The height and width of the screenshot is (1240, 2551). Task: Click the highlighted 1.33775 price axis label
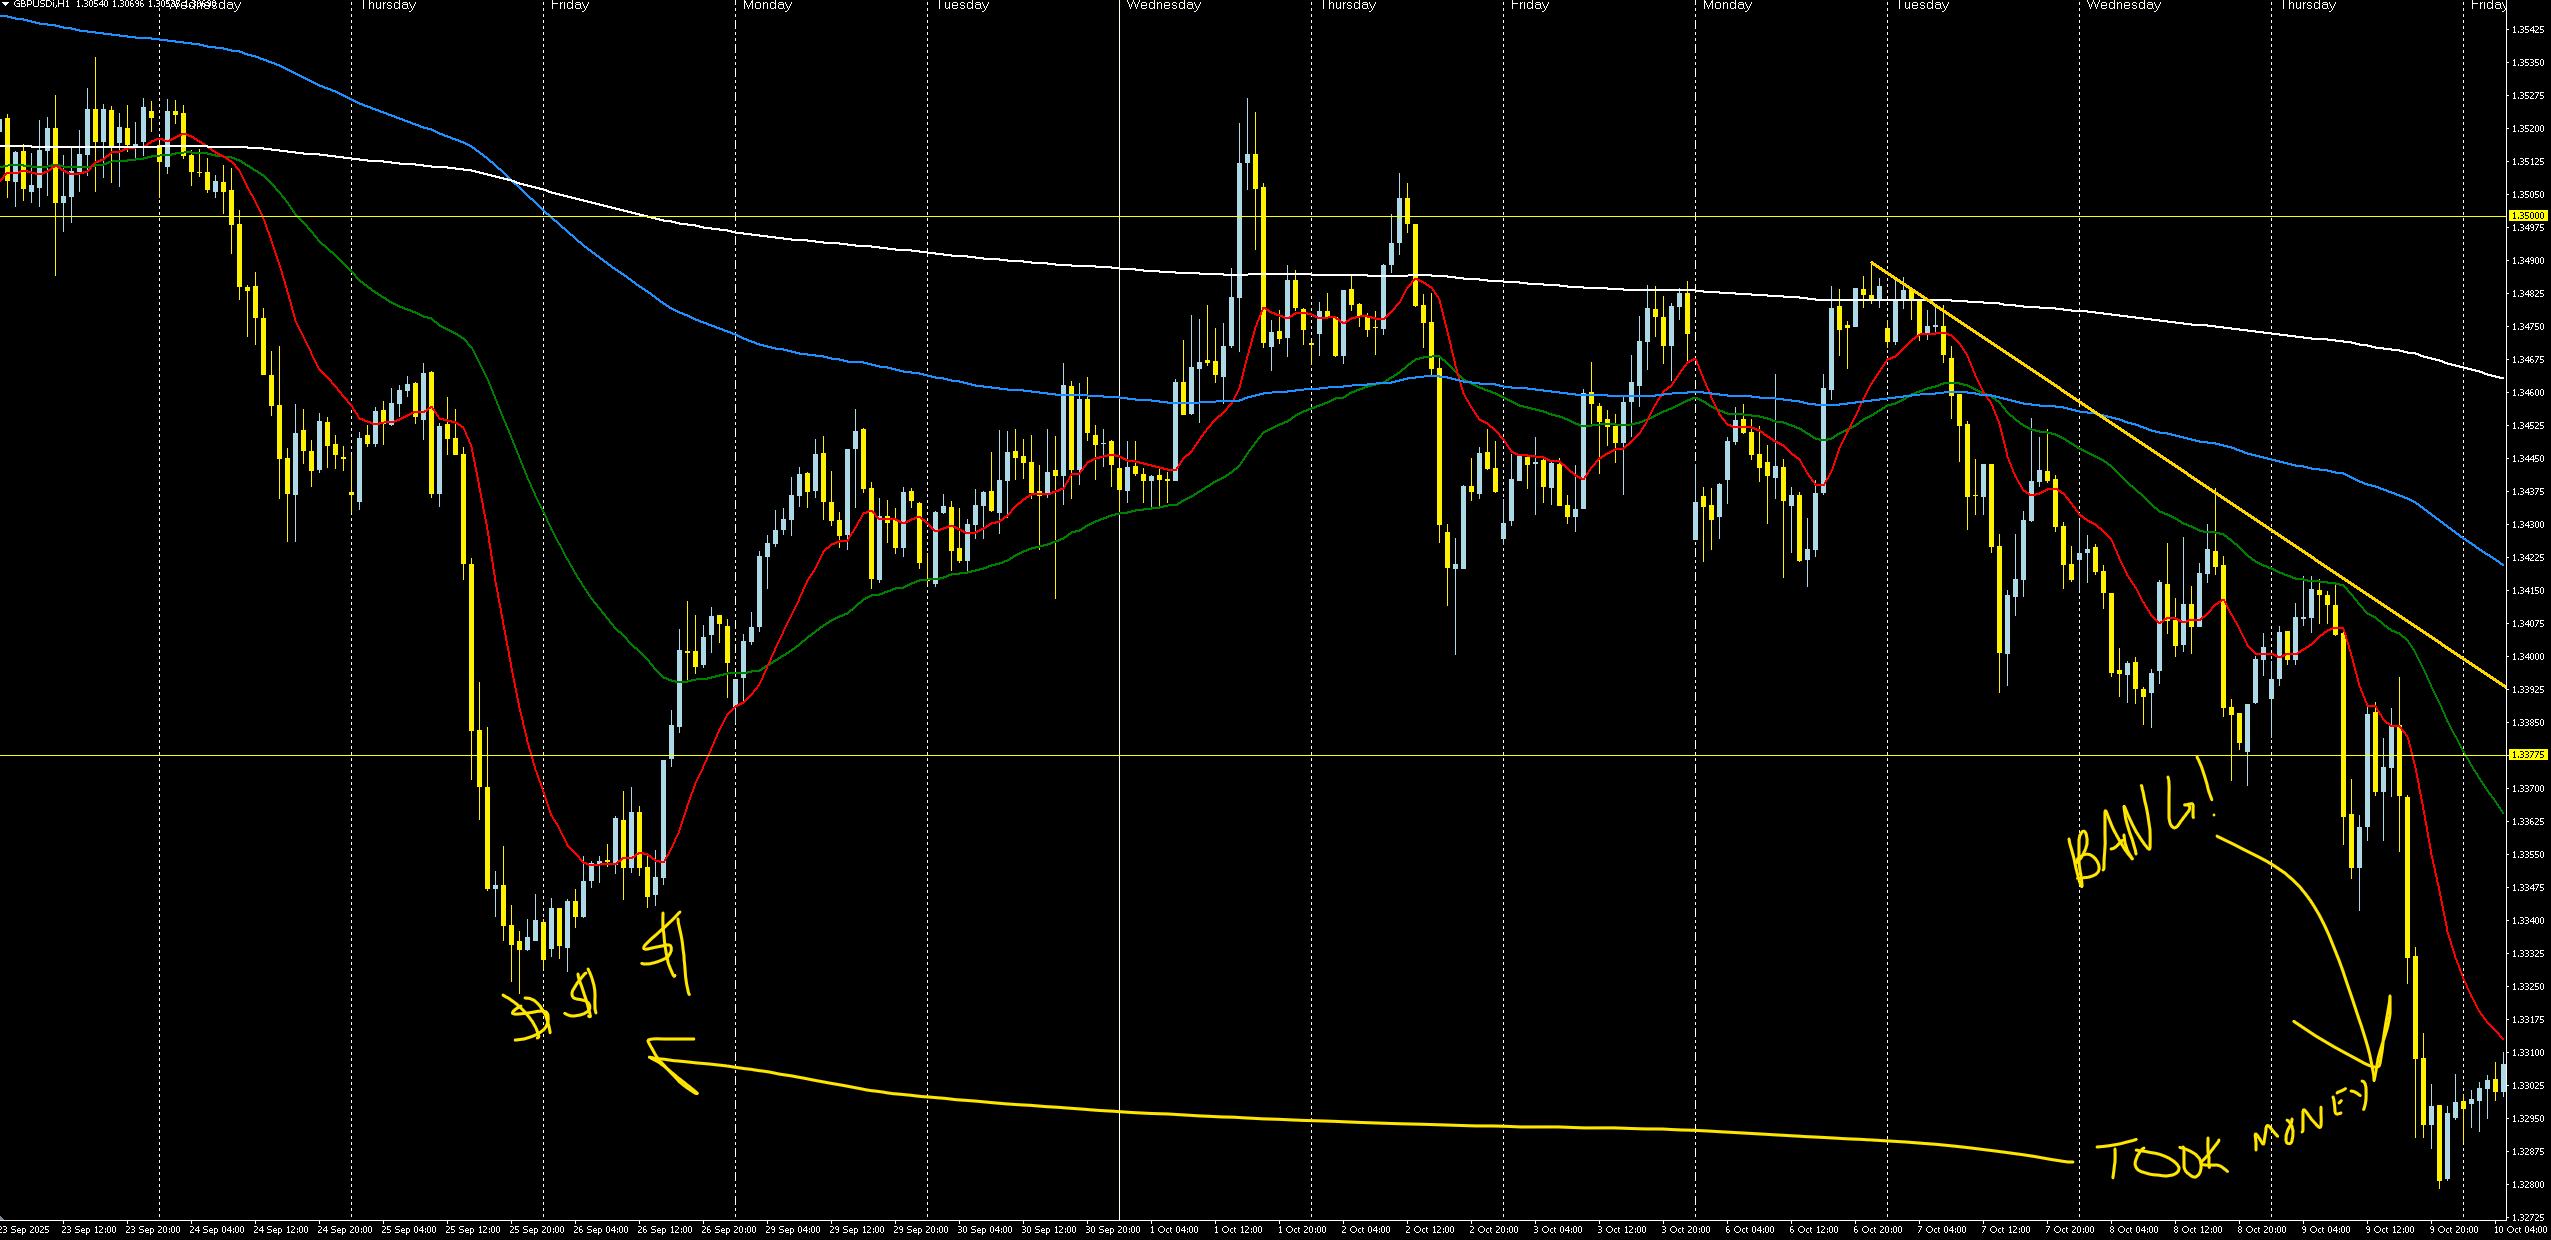pos(2527,755)
